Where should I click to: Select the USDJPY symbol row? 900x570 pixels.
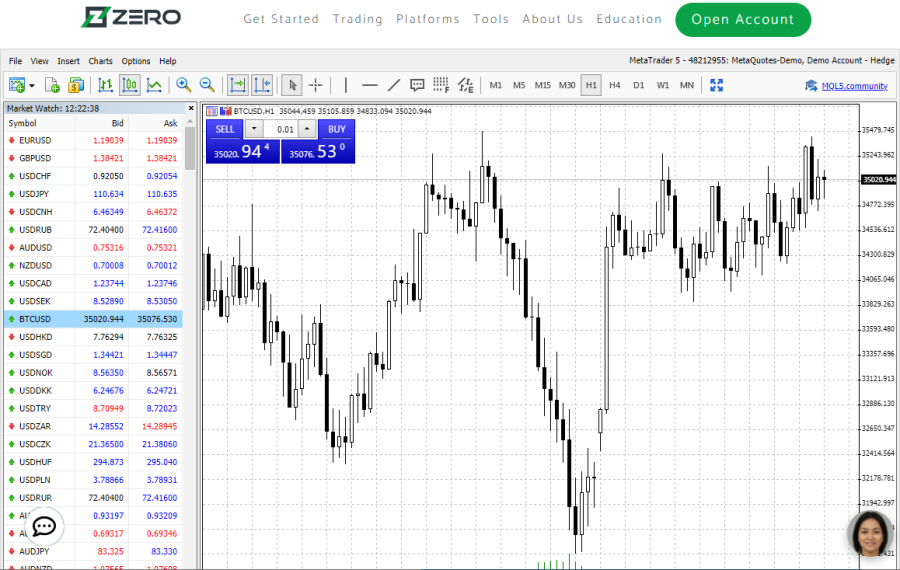pos(94,194)
